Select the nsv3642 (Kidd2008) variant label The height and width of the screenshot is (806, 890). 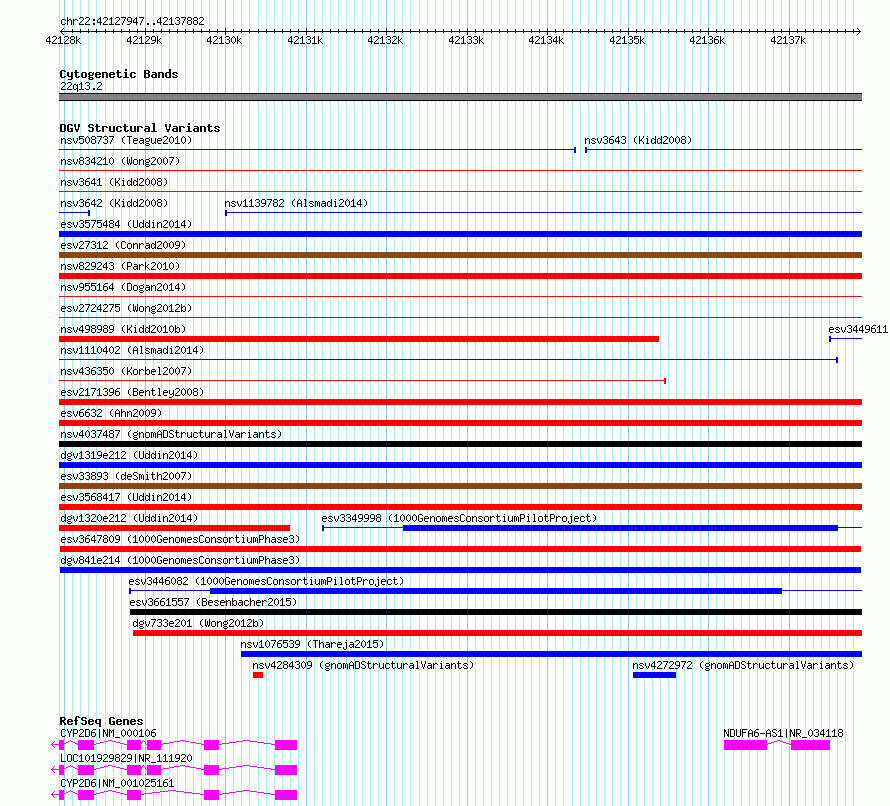[x=114, y=203]
